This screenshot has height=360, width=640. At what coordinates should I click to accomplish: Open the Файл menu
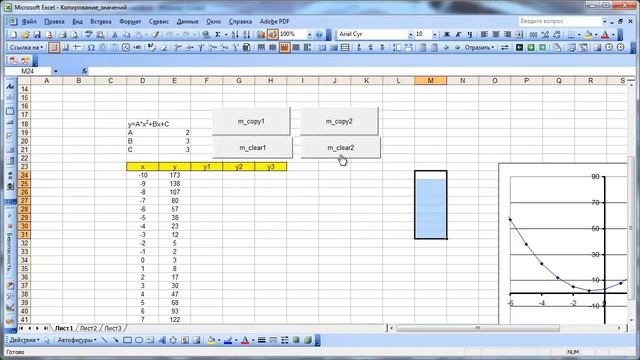pos(29,21)
